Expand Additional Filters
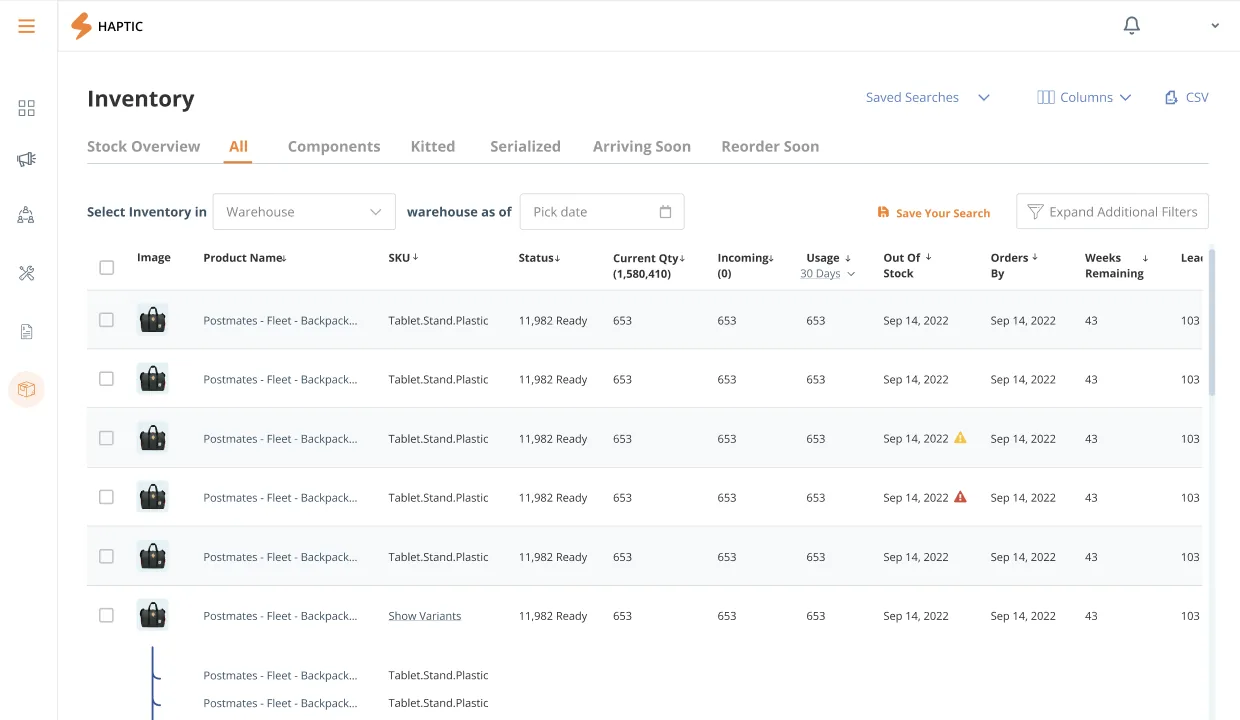The image size is (1240, 720). (1112, 212)
